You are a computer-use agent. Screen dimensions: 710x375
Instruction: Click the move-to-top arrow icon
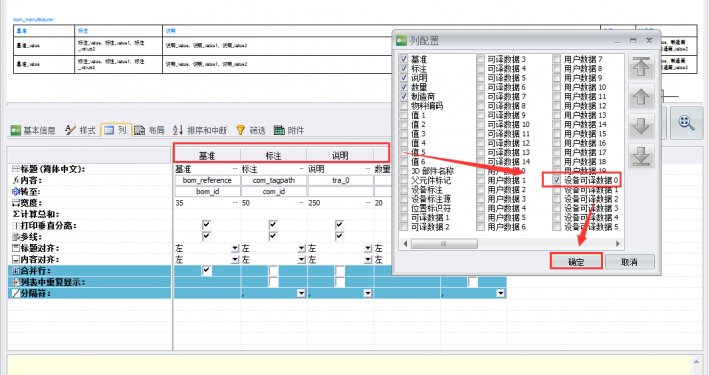641,67
